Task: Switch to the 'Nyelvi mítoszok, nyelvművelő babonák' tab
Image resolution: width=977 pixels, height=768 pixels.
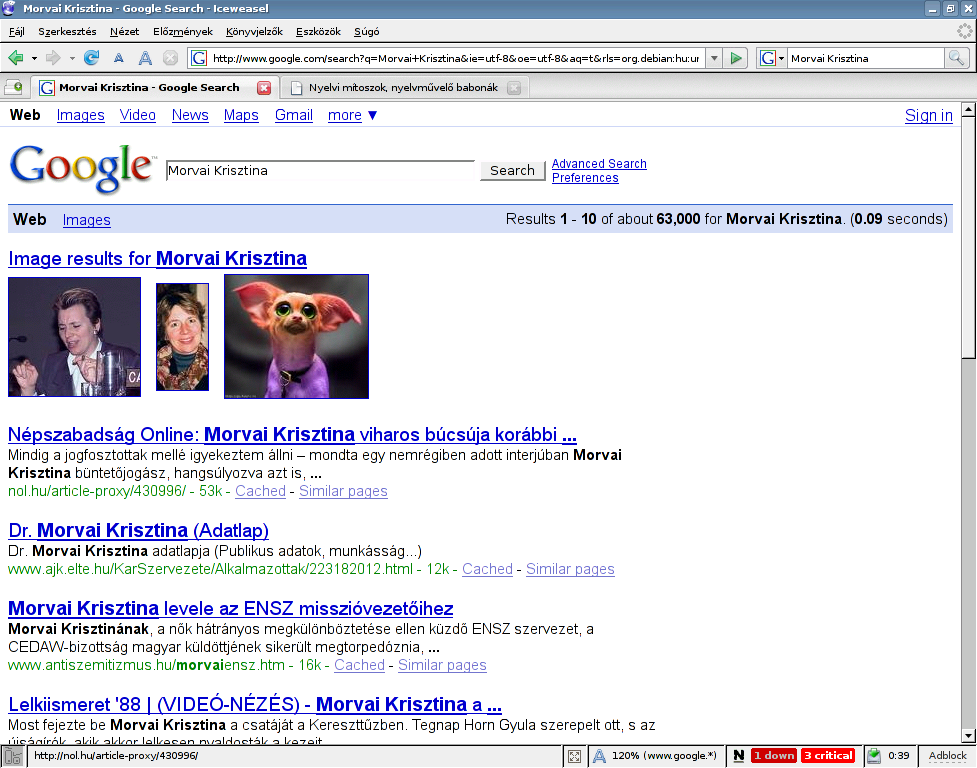Action: (x=400, y=88)
